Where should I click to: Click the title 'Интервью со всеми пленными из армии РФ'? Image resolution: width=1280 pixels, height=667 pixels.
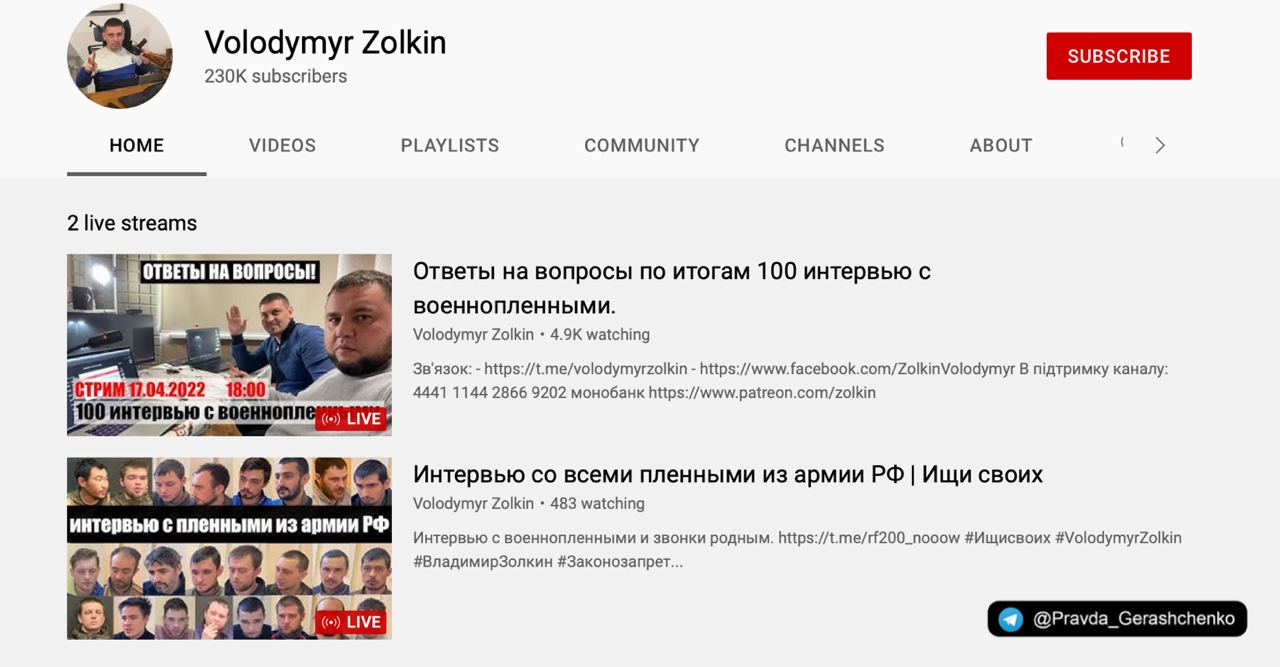727,474
